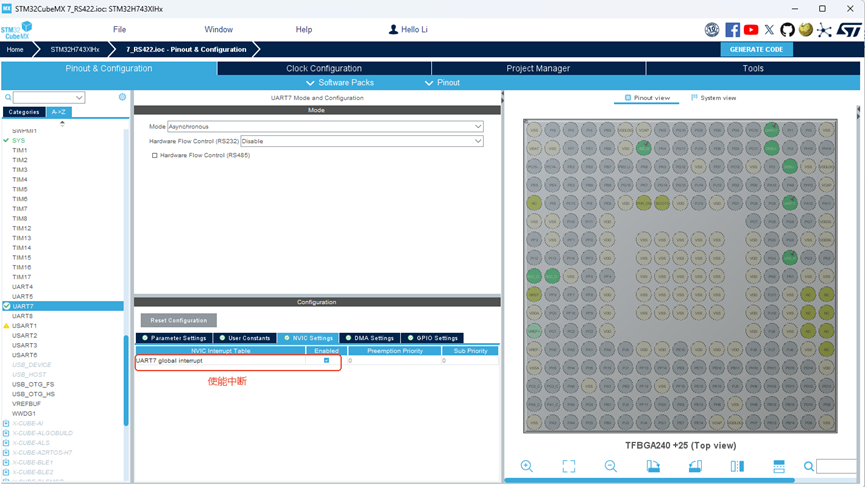This screenshot has height=487, width=865.
Task: Collapse list with the sort arrow toggle
Action: tap(62, 124)
